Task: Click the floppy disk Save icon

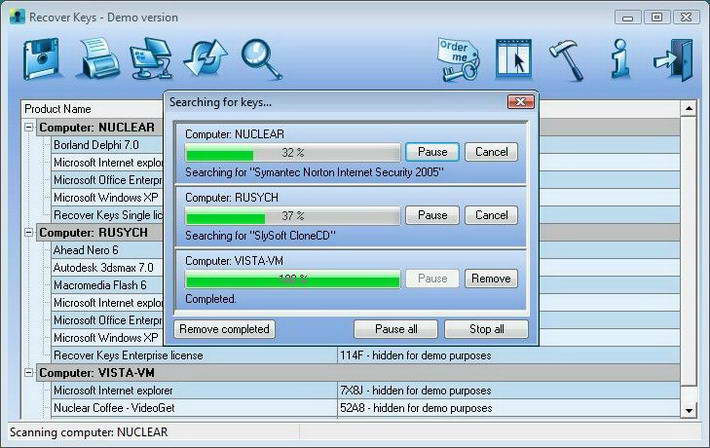Action: (x=41, y=59)
